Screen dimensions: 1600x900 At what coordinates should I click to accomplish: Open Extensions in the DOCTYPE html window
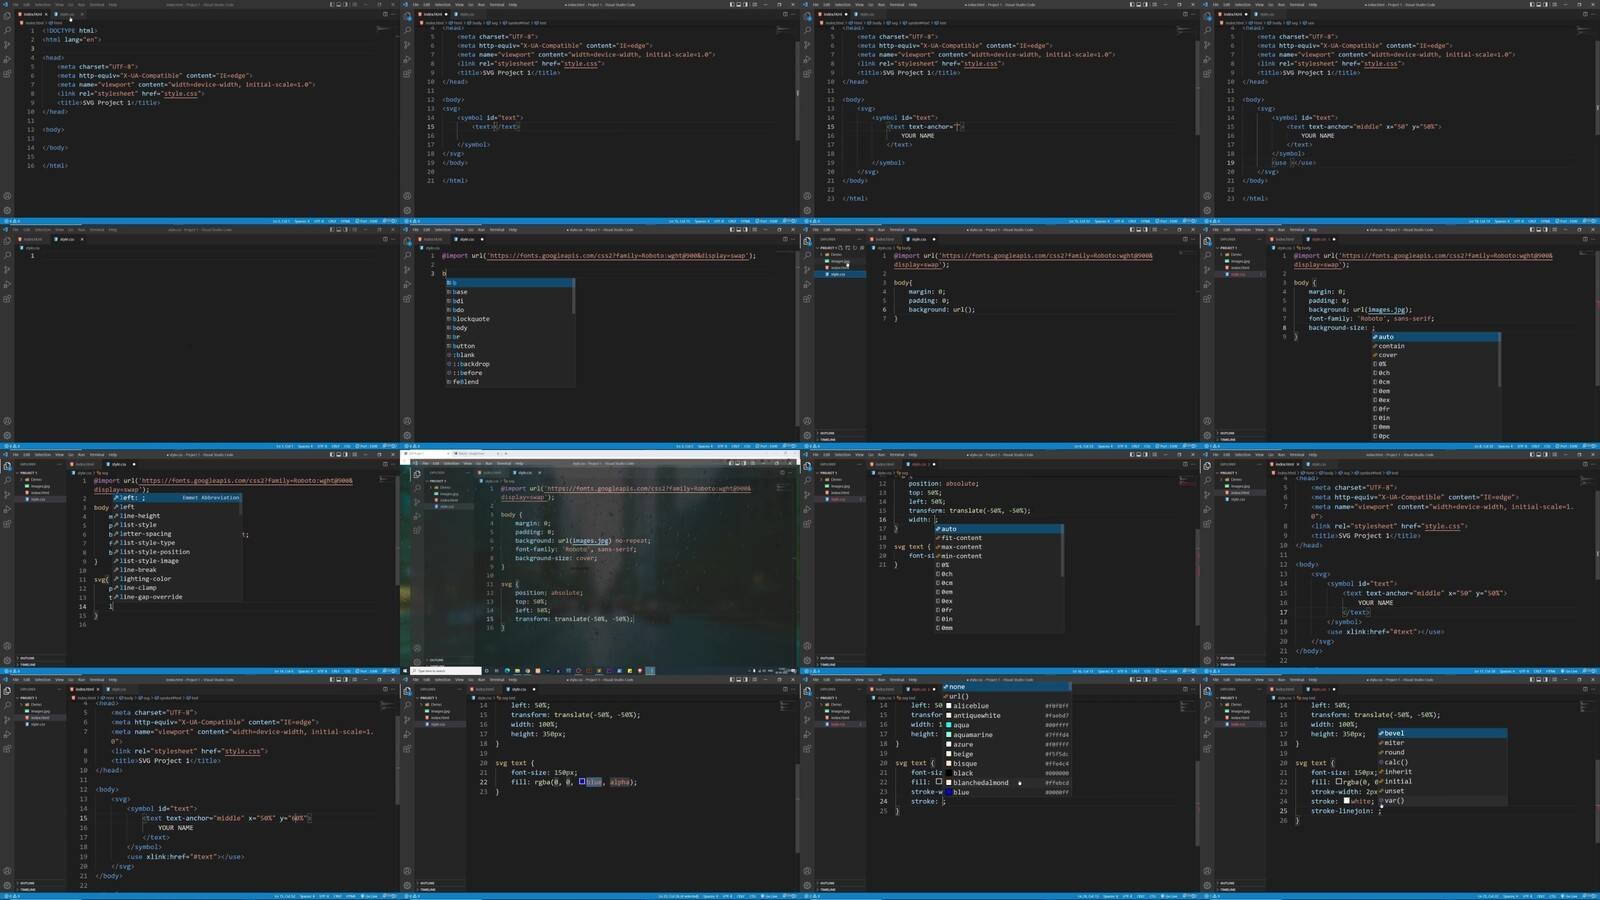7,74
